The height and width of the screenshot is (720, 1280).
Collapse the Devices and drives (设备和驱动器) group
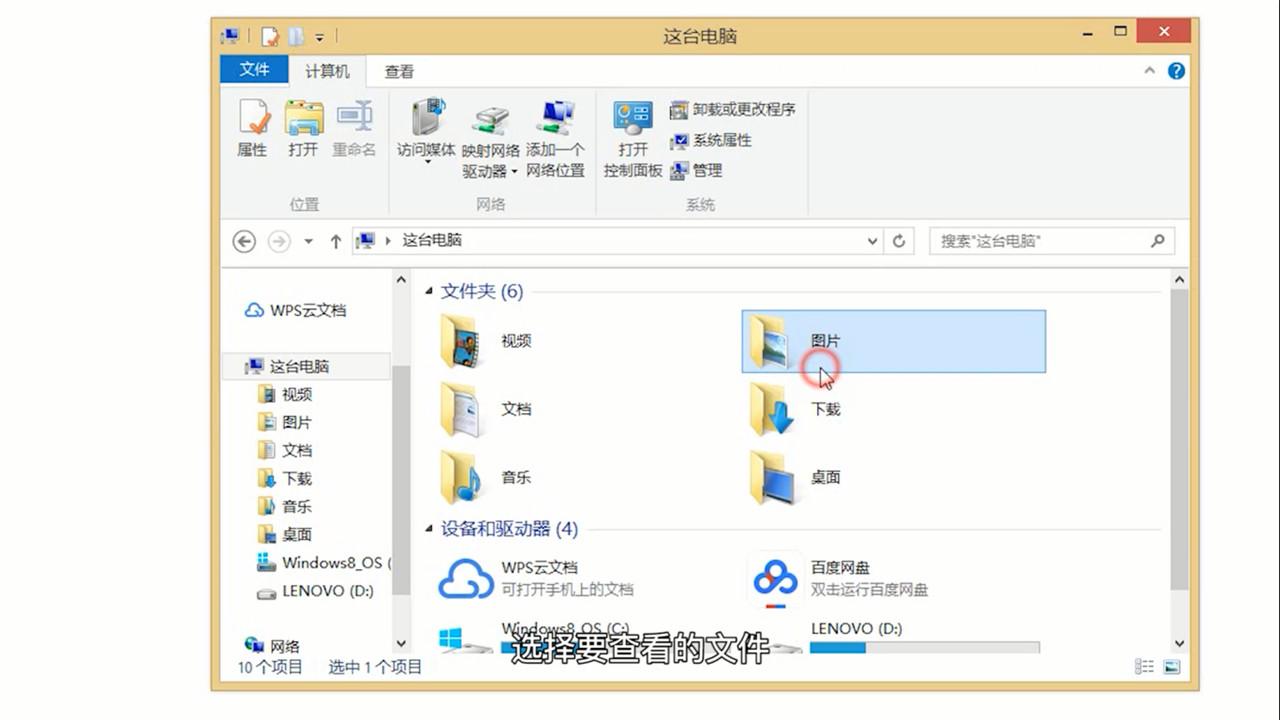pyautogui.click(x=429, y=529)
